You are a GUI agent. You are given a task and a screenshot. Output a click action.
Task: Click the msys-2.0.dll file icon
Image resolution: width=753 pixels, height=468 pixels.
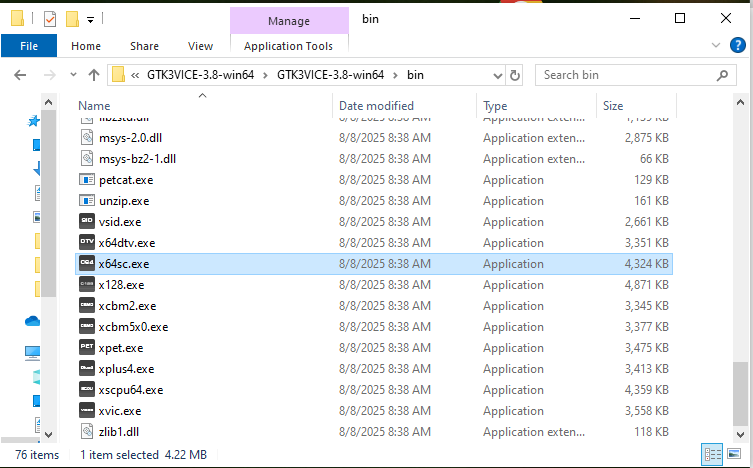pyautogui.click(x=87, y=138)
